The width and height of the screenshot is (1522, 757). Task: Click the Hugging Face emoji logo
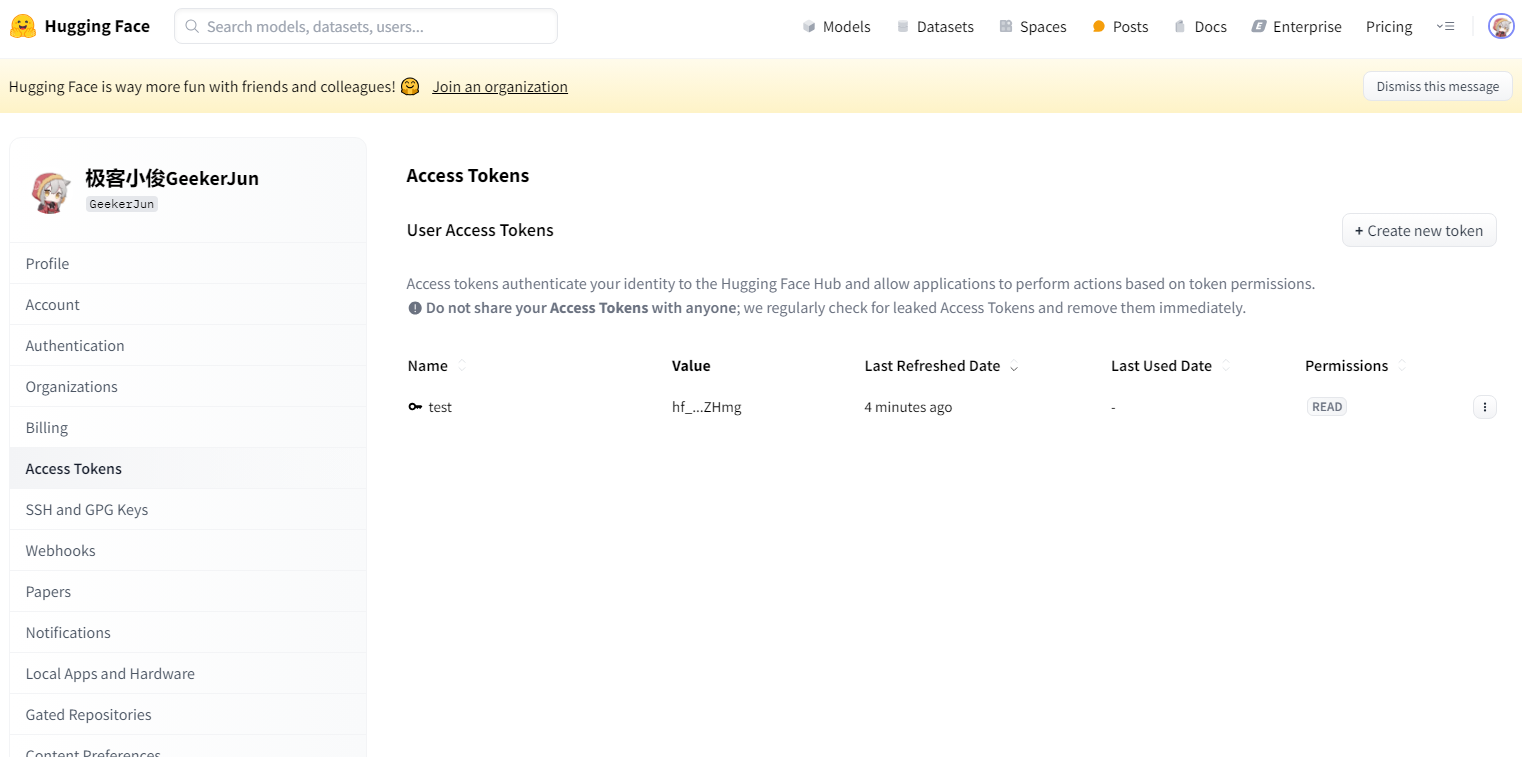(23, 26)
